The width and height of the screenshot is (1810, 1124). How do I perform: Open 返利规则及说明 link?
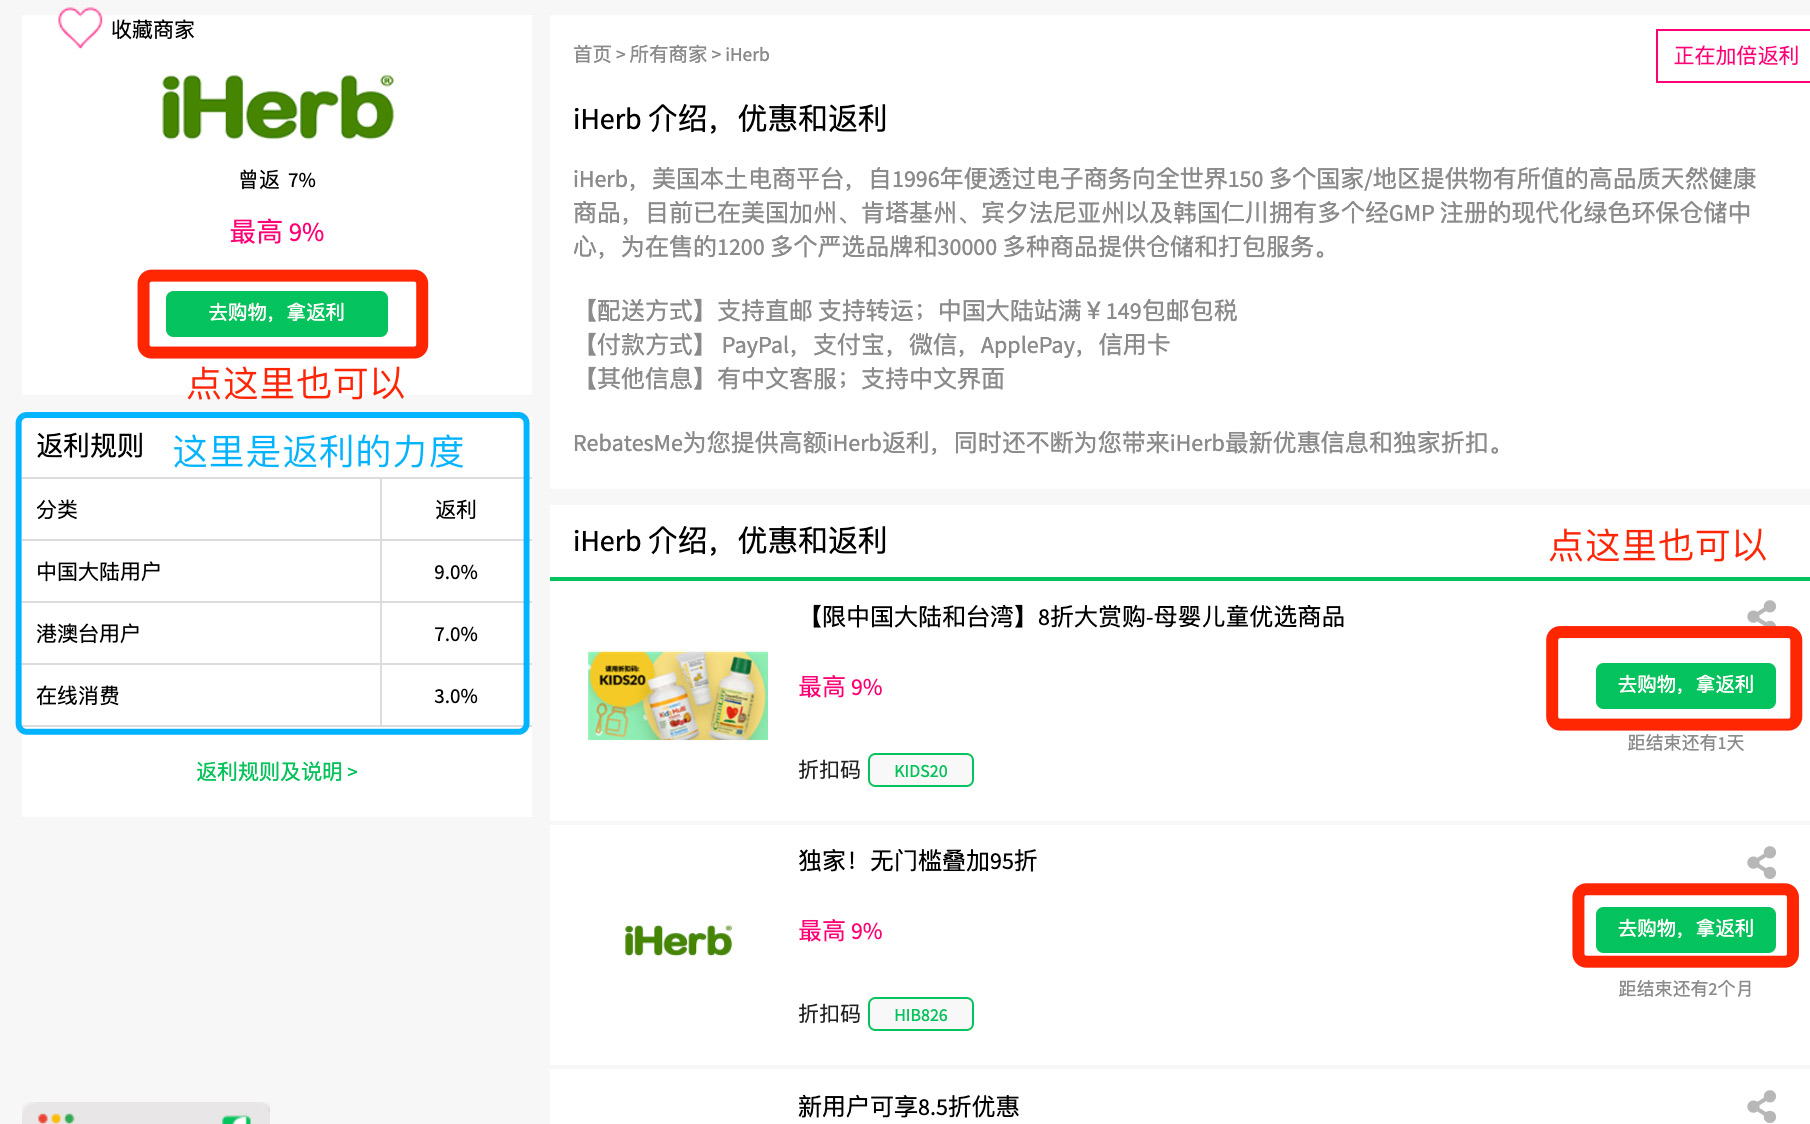(x=277, y=772)
